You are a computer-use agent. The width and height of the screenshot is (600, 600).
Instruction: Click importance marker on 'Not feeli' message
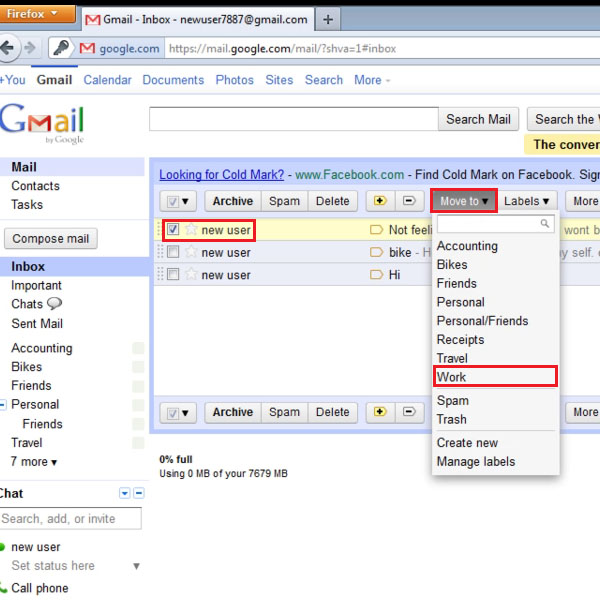pyautogui.click(x=377, y=230)
